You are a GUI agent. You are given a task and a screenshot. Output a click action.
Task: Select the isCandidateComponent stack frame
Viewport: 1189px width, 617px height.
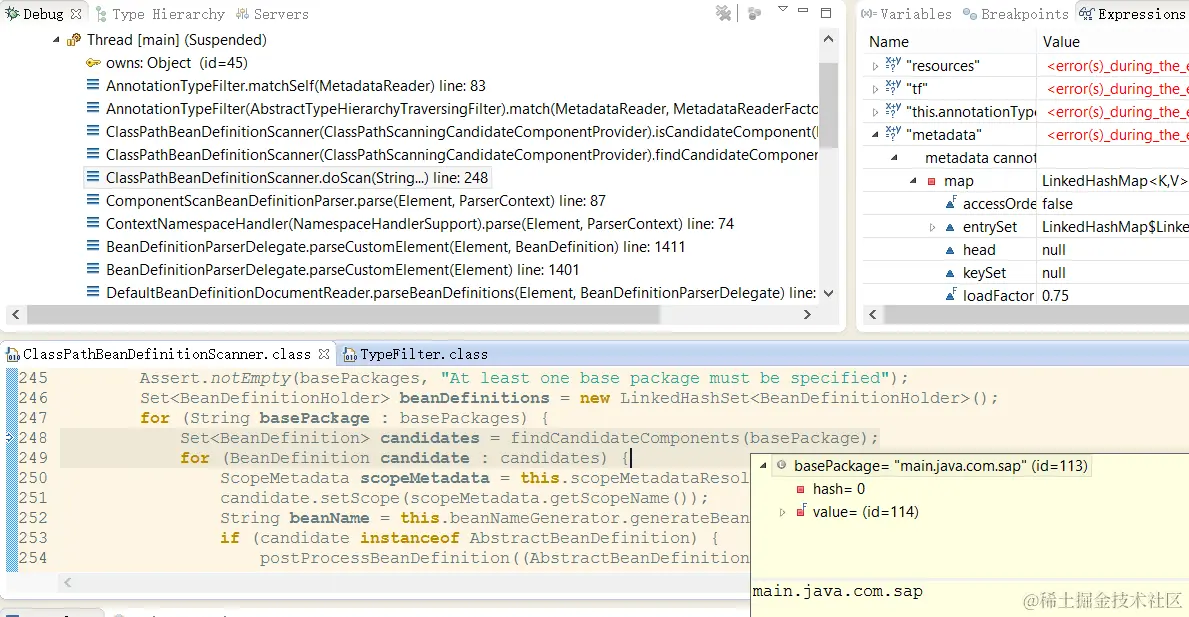(462, 132)
